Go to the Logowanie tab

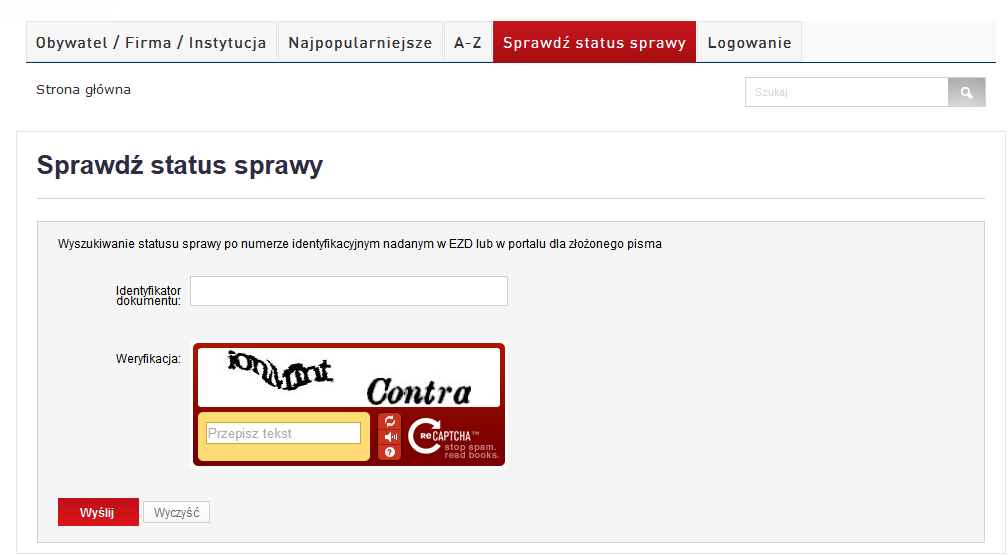749,43
